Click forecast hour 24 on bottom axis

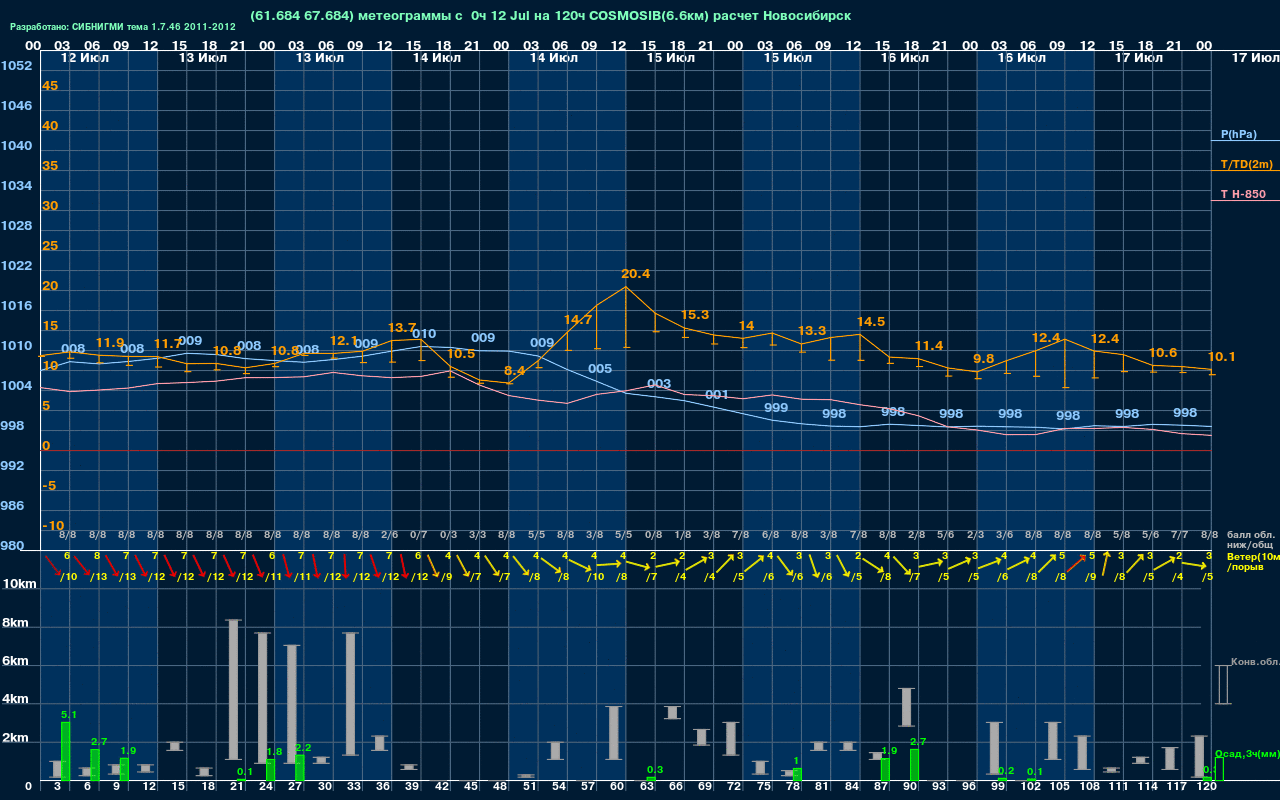[267, 787]
